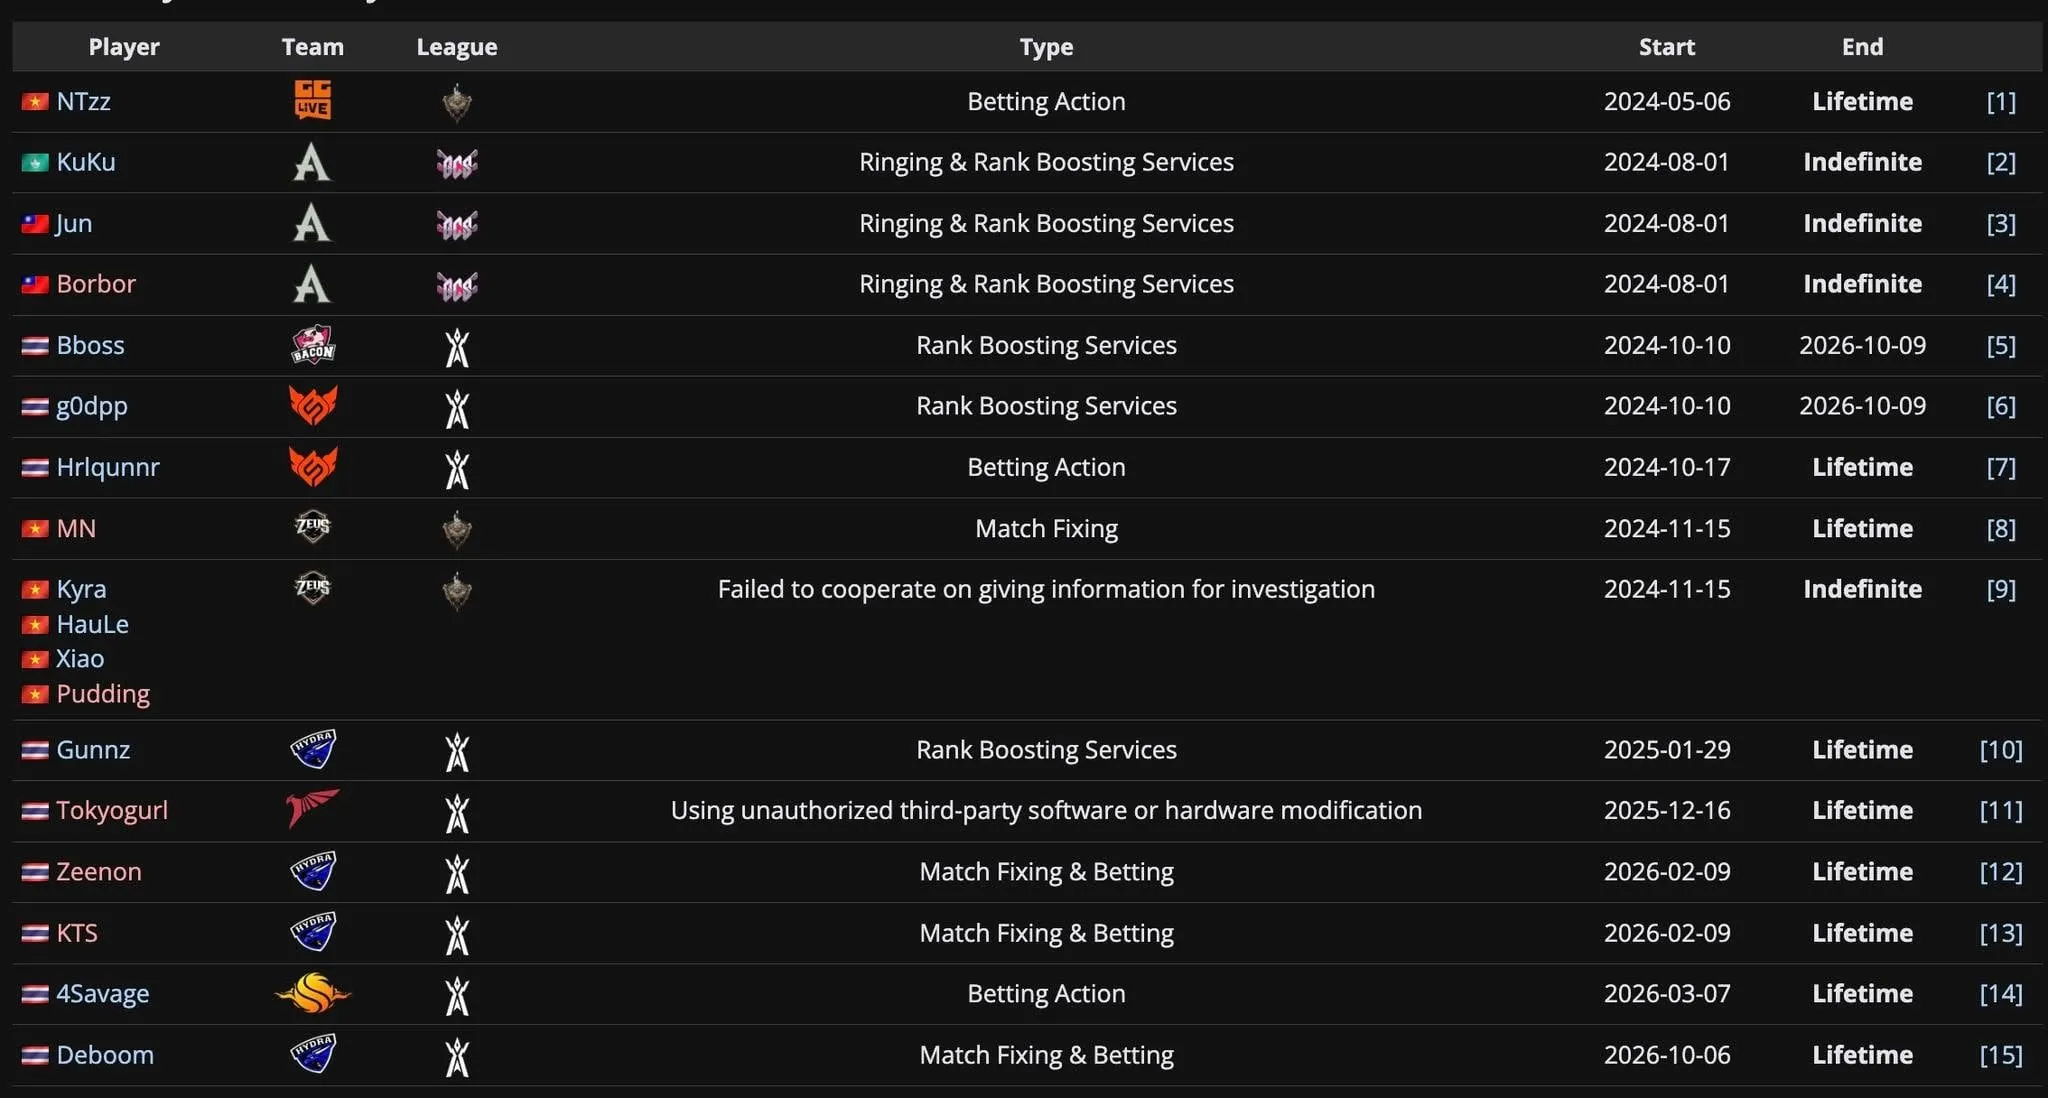
Task: Go to HauLe's player page
Action: coord(93,624)
